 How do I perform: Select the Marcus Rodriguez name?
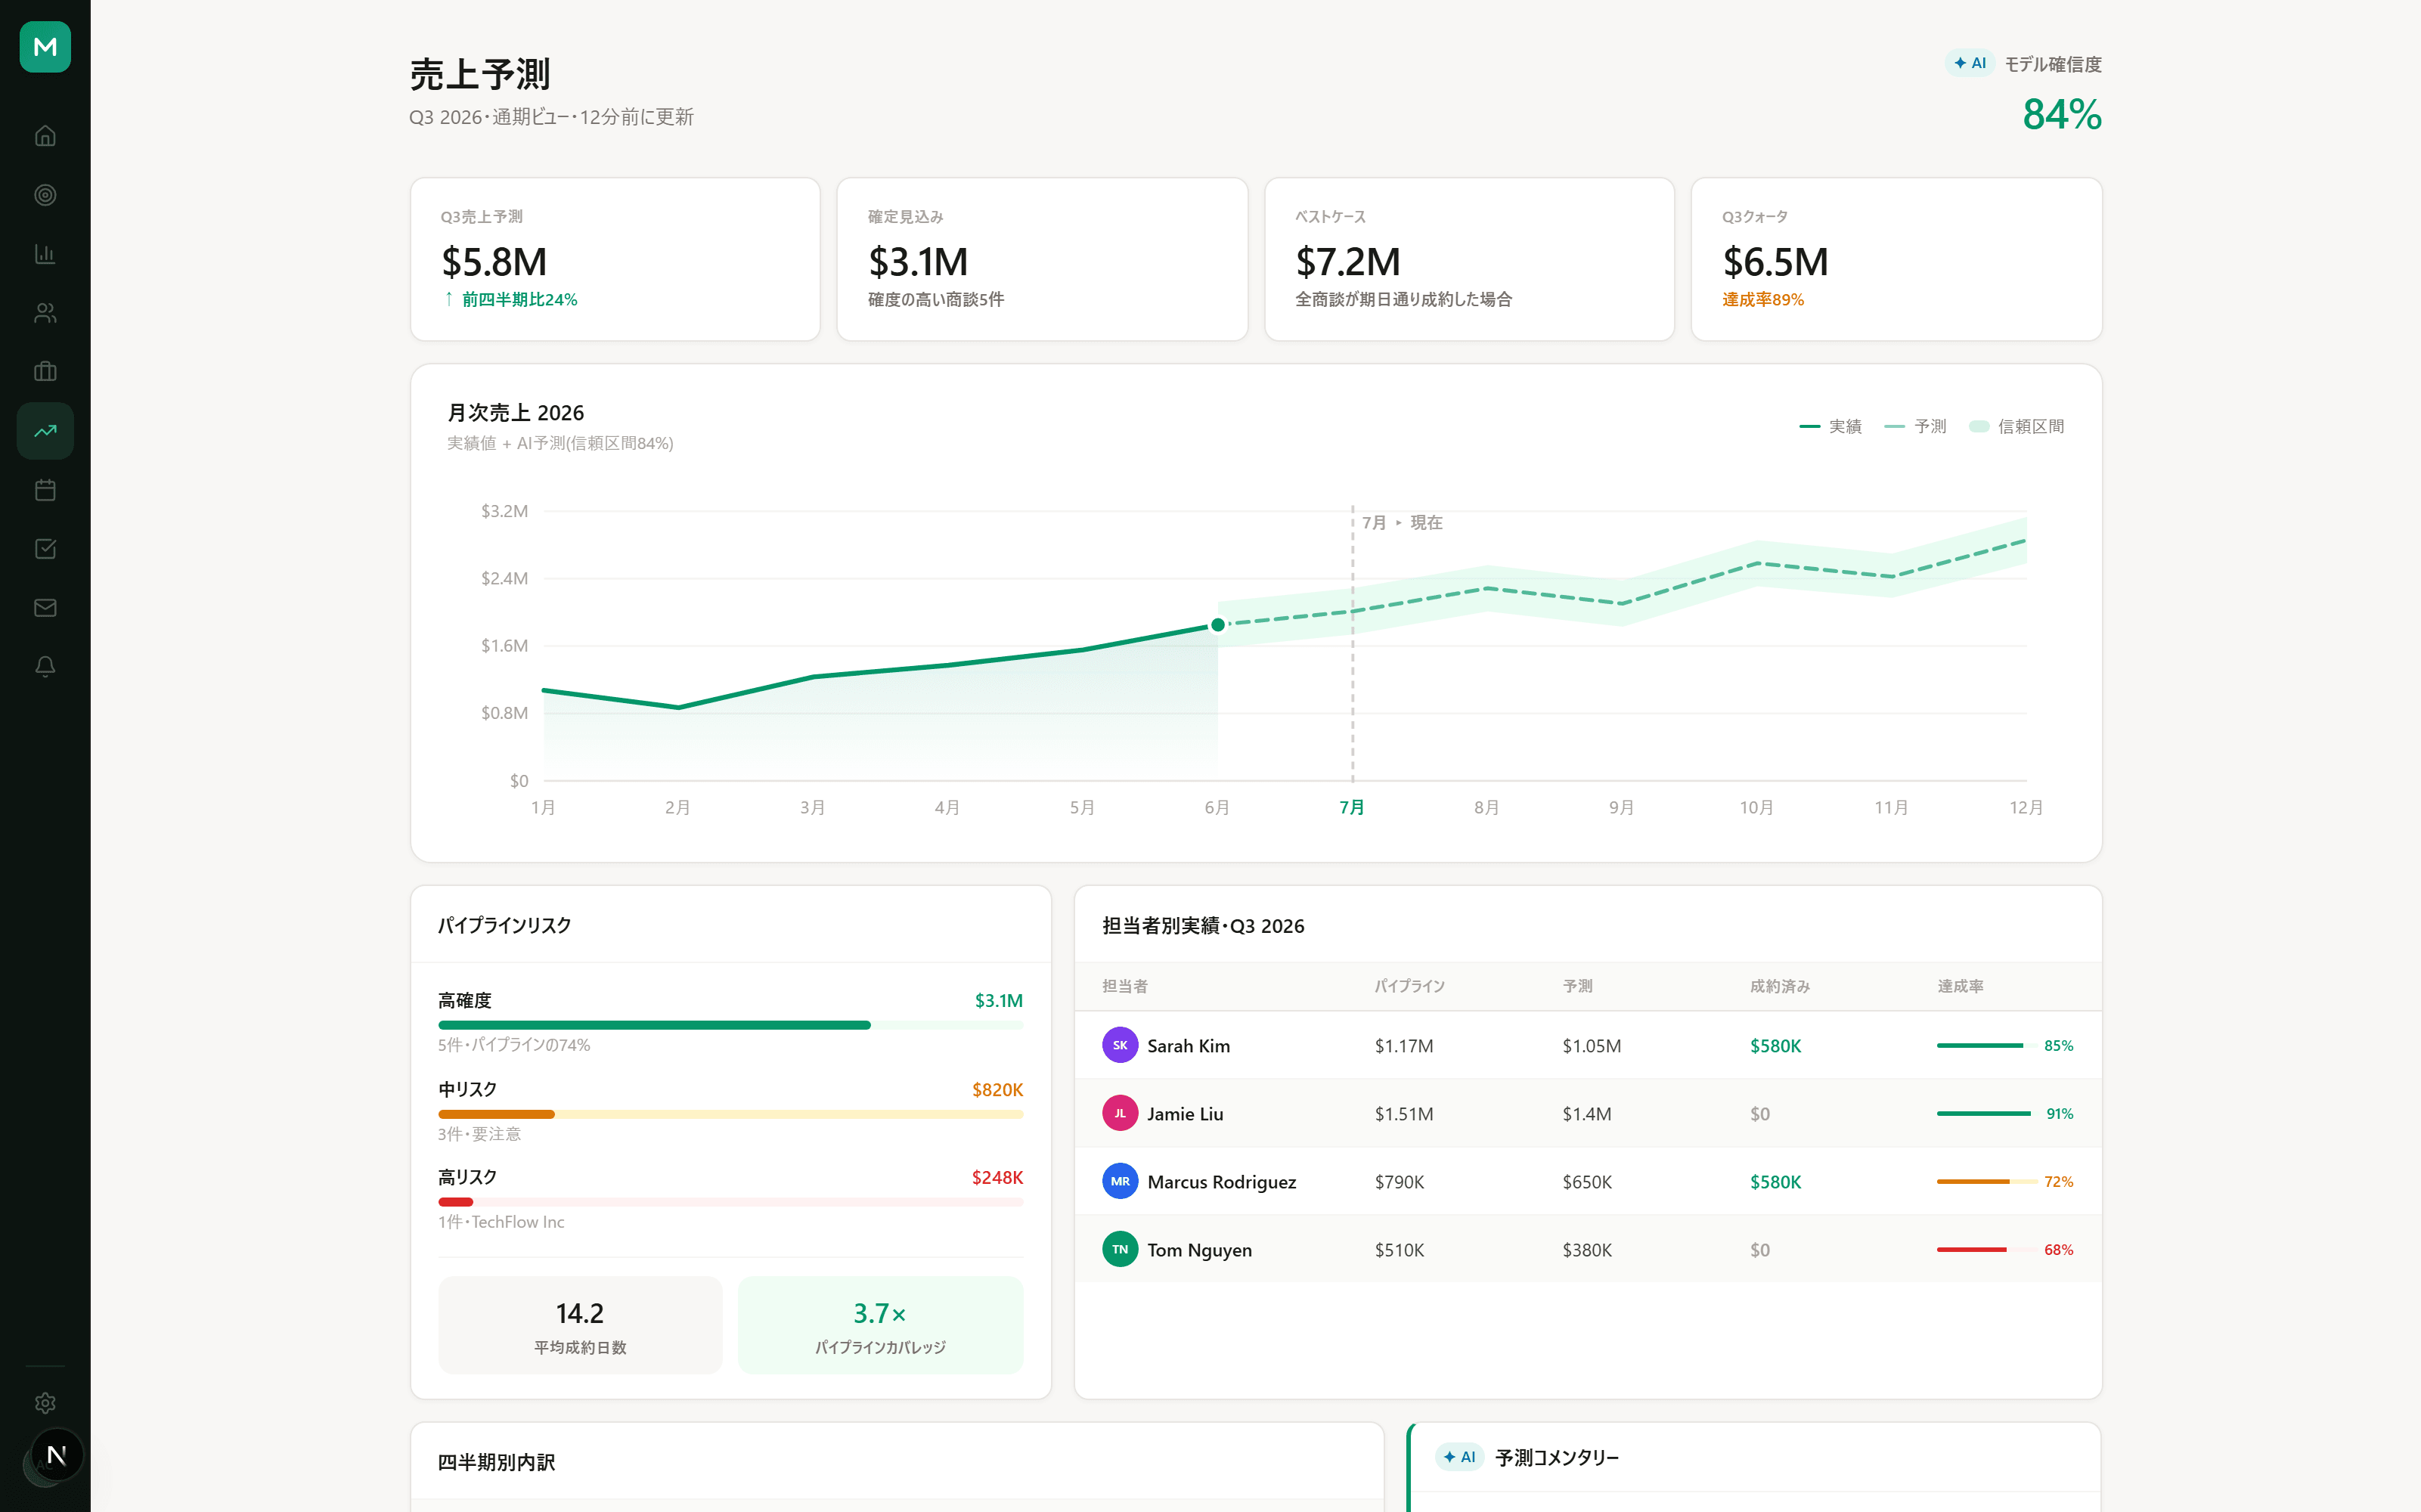click(1222, 1182)
